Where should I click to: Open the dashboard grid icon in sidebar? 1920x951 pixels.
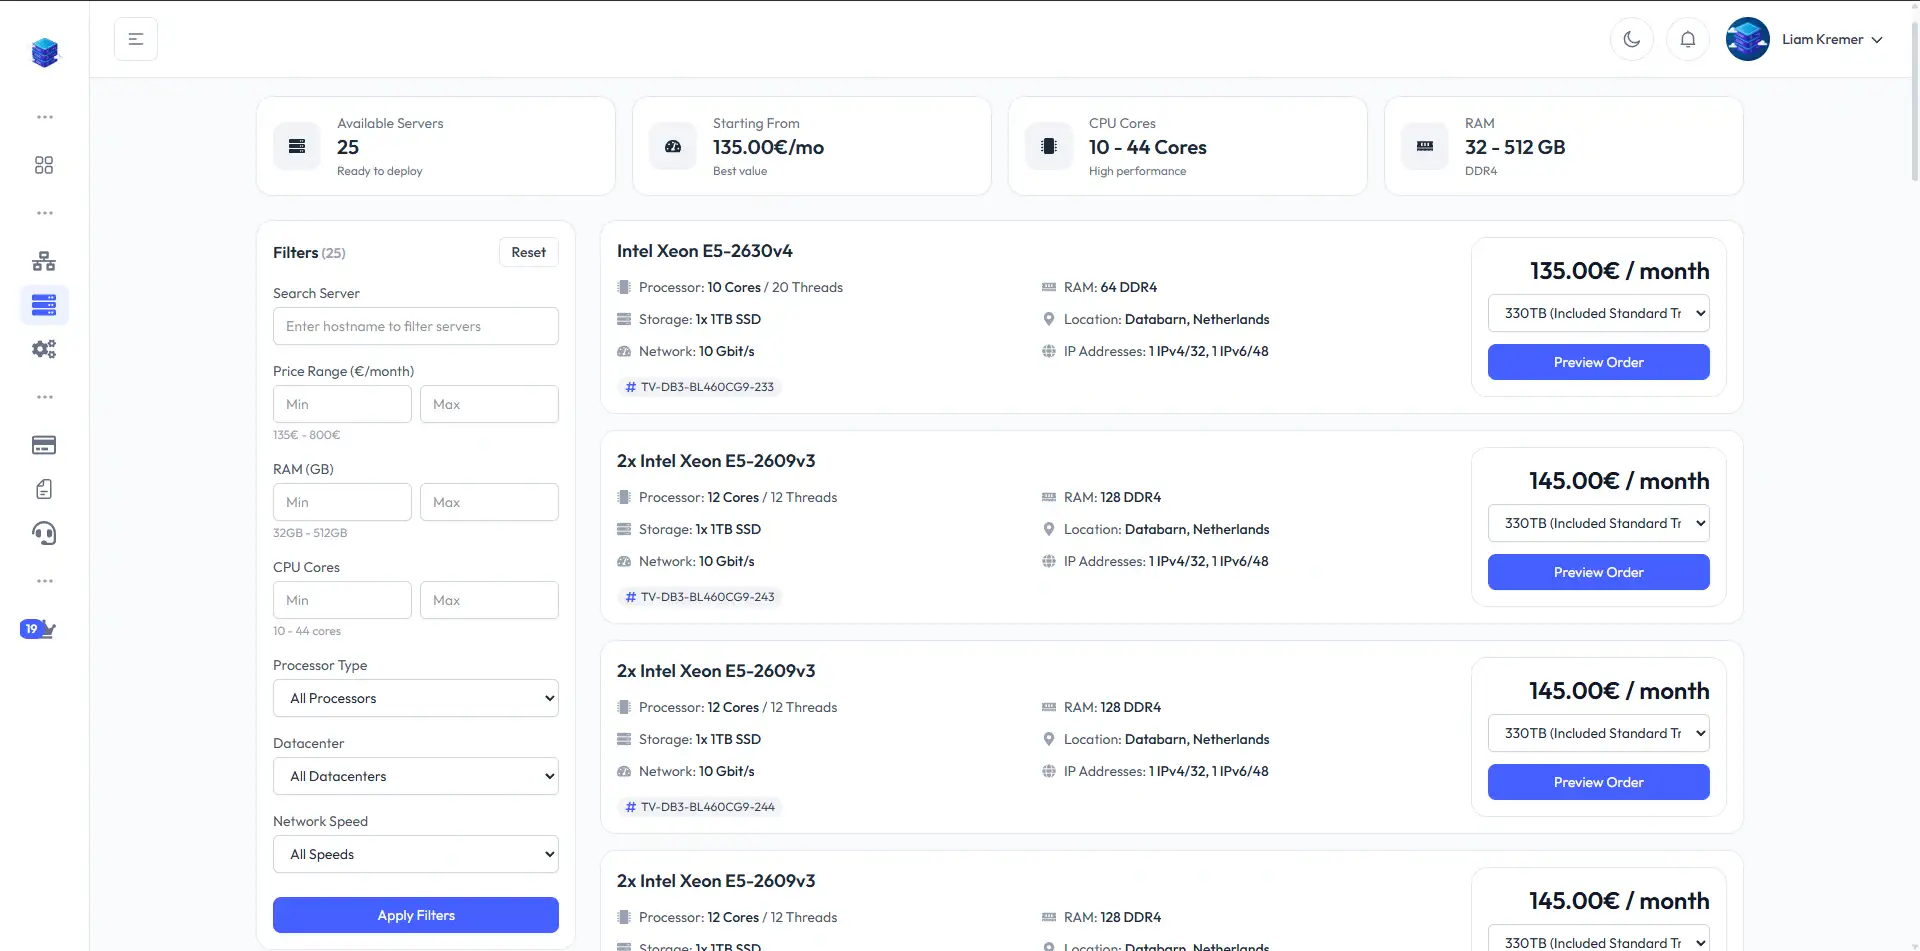[x=44, y=165]
